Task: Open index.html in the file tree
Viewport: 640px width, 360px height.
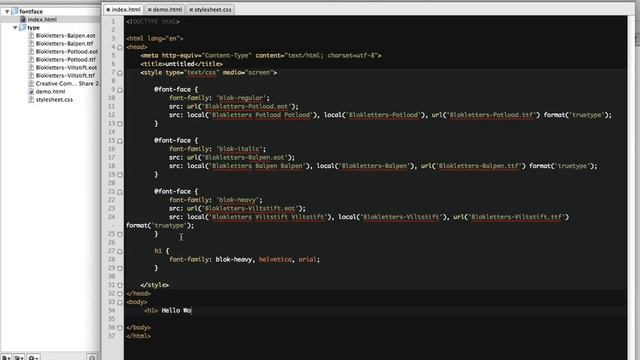Action: [42, 20]
